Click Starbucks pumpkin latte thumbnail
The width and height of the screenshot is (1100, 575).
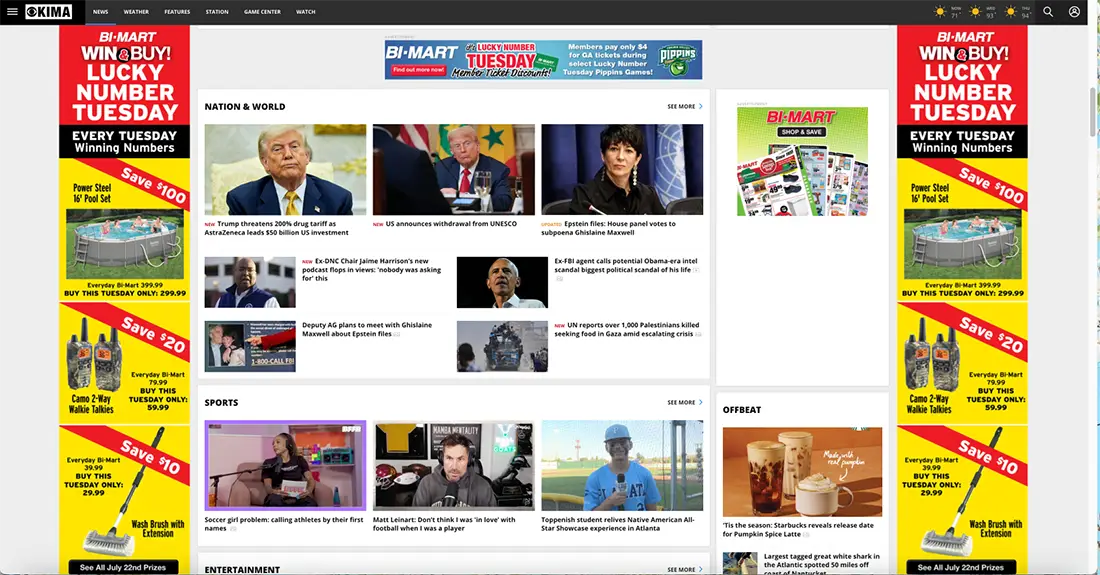(803, 472)
